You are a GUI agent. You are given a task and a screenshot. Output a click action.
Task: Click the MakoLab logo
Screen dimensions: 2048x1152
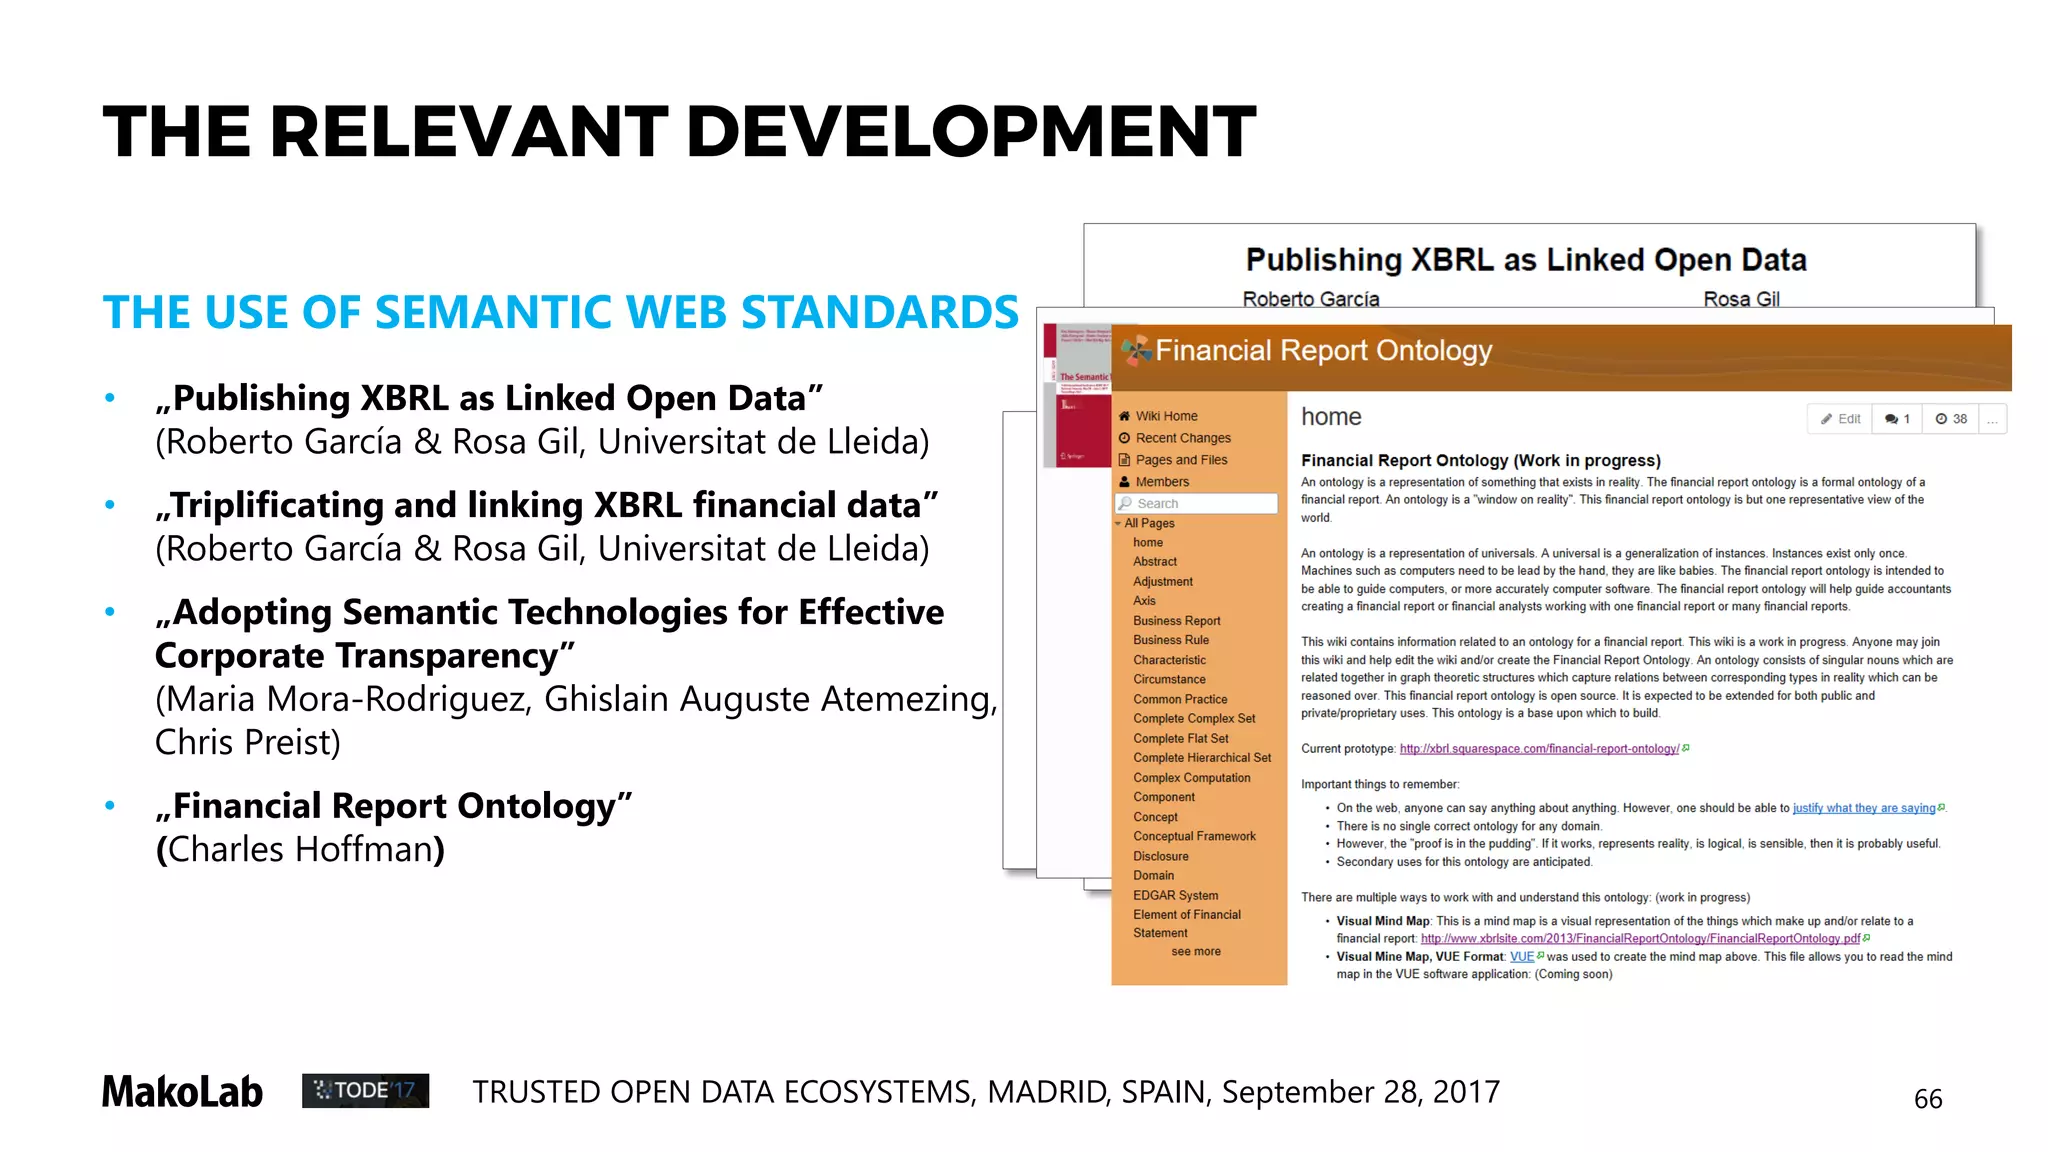coord(182,1092)
